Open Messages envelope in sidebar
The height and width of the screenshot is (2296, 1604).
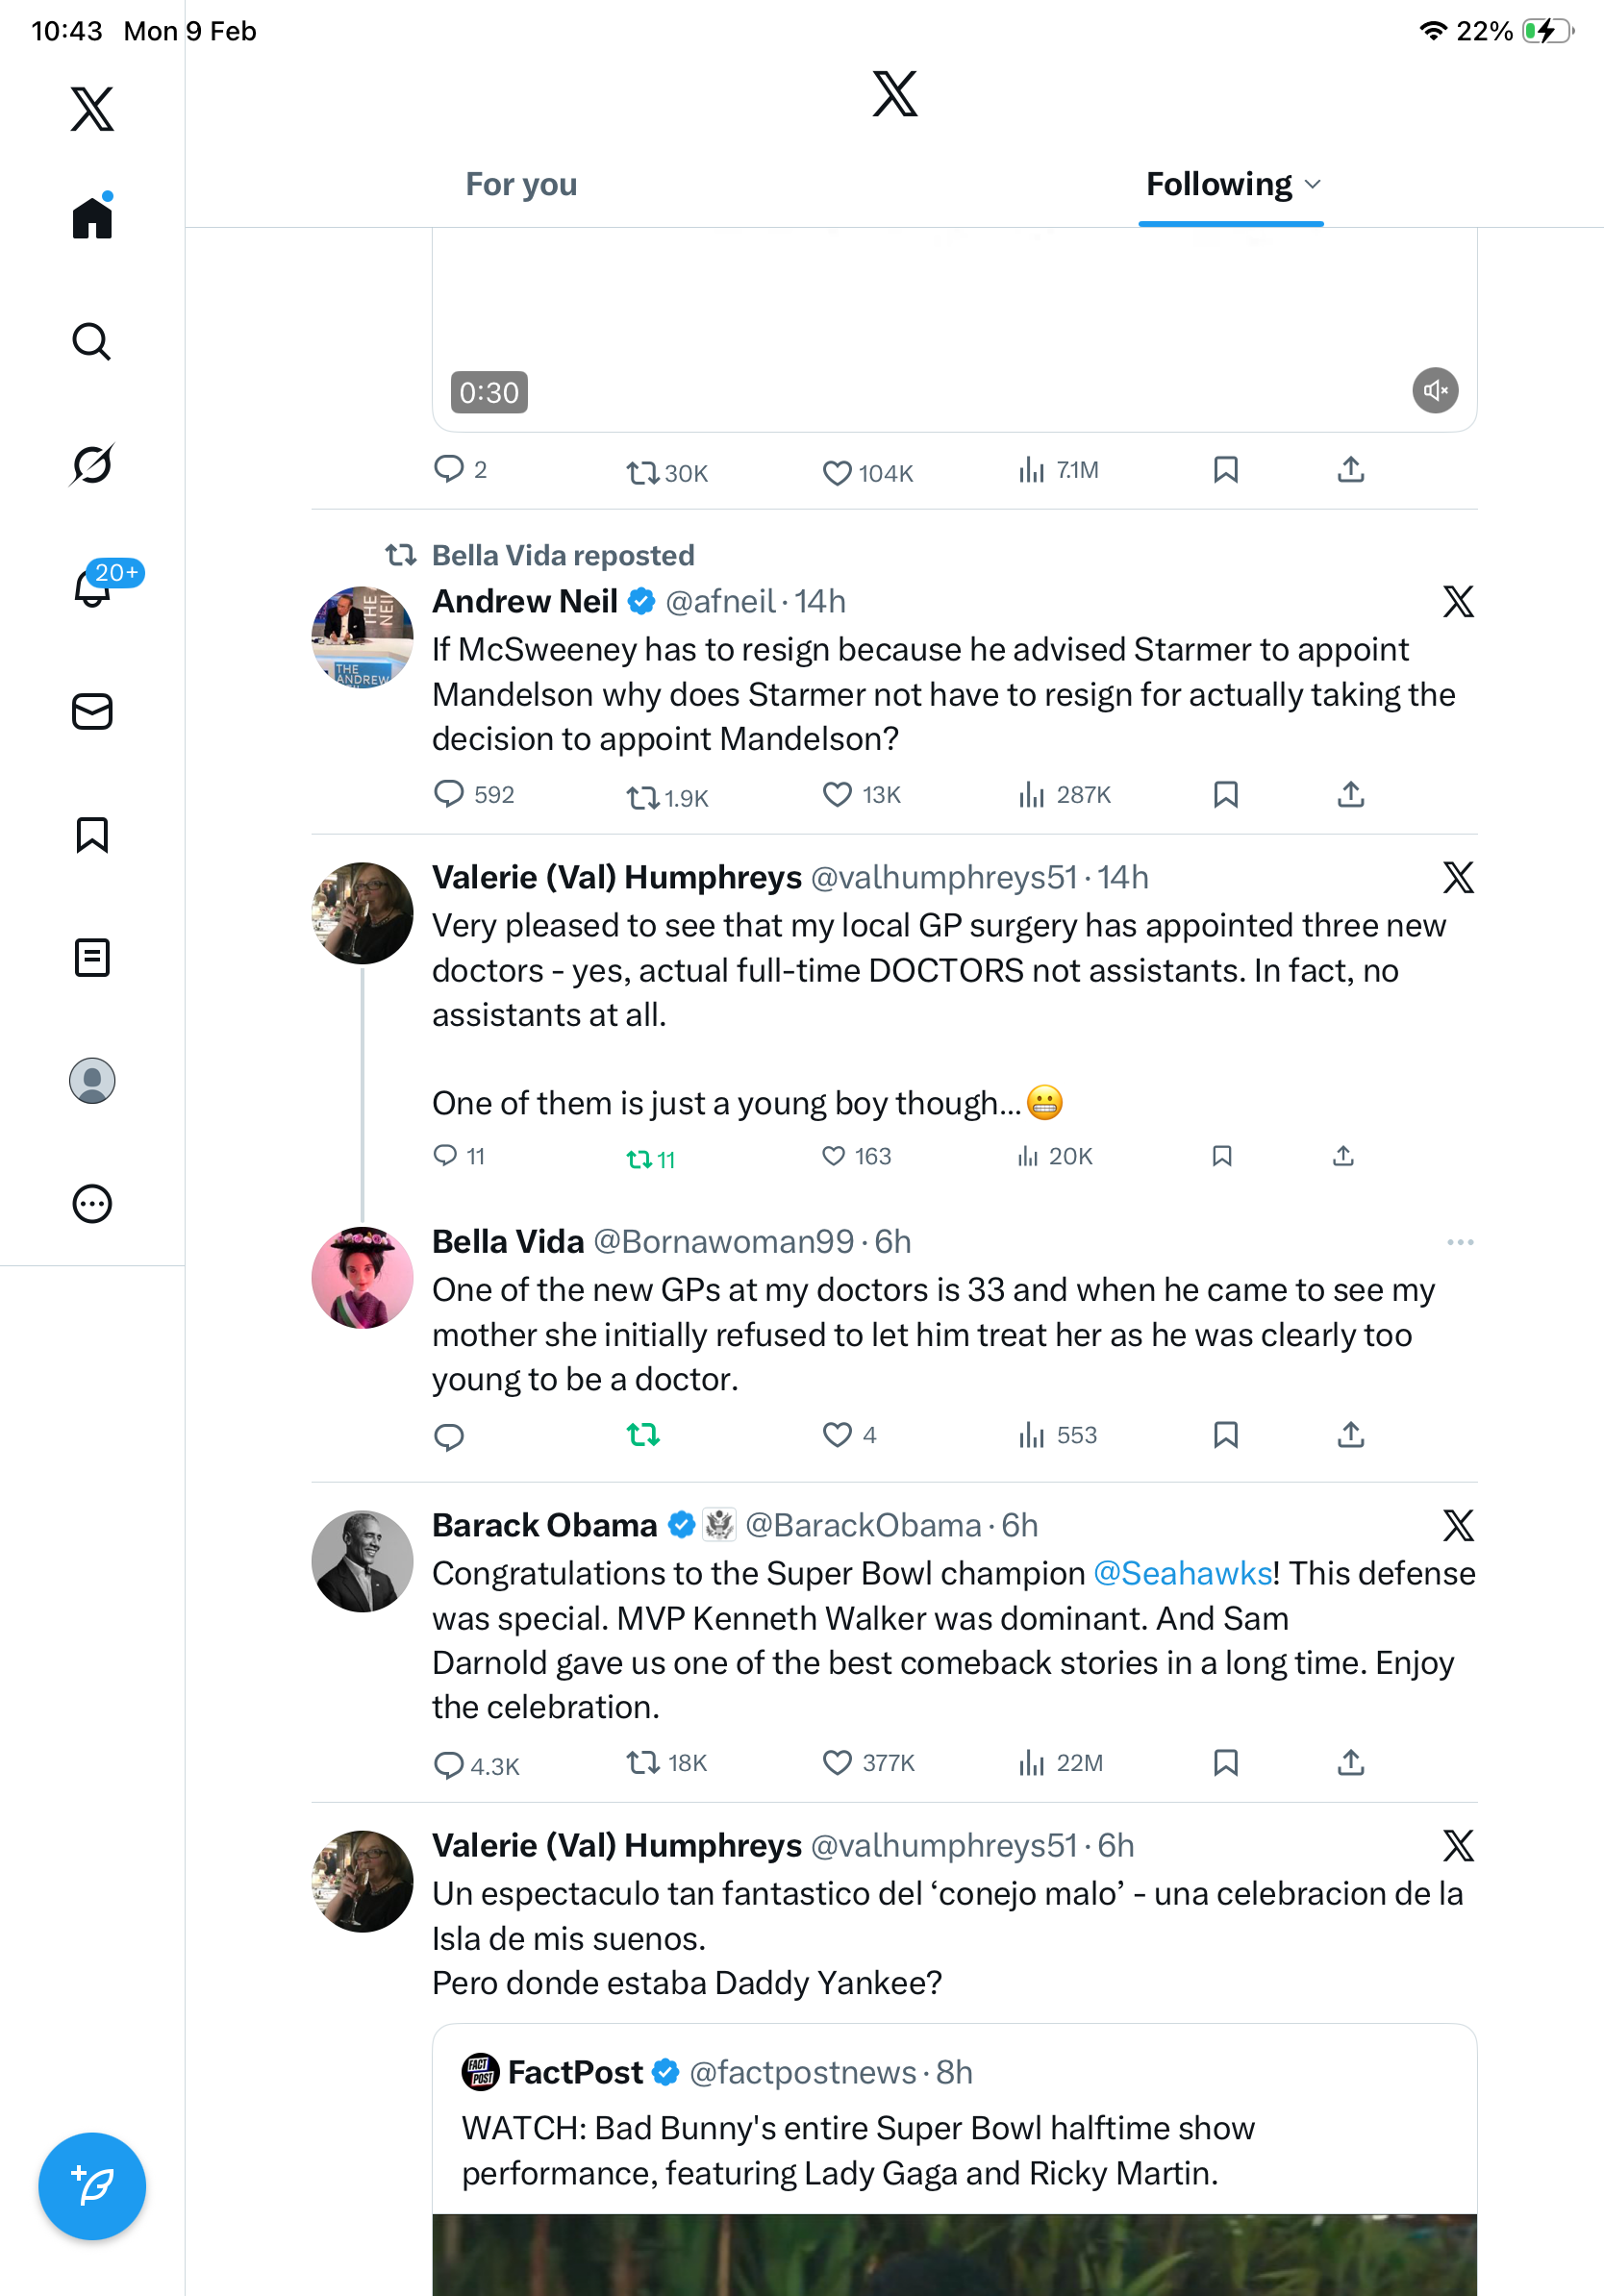[91, 712]
